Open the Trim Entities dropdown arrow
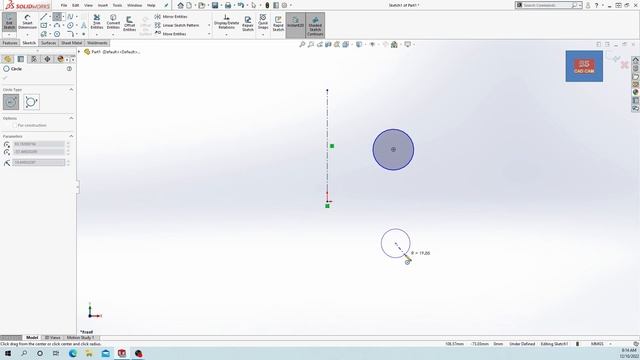 97,35
